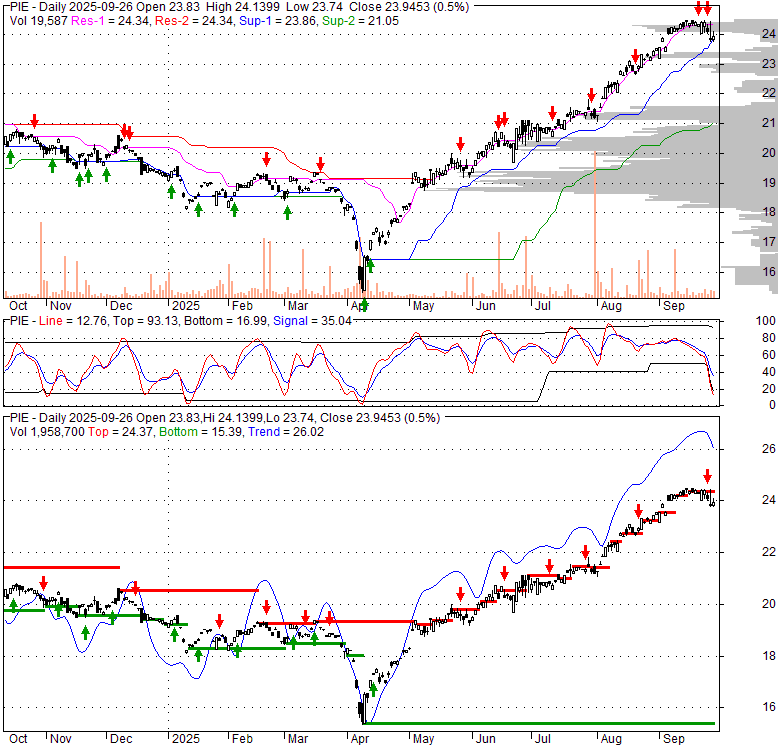
Task: Click the Vol 19,587 text in top chart
Action: (x=39, y=21)
